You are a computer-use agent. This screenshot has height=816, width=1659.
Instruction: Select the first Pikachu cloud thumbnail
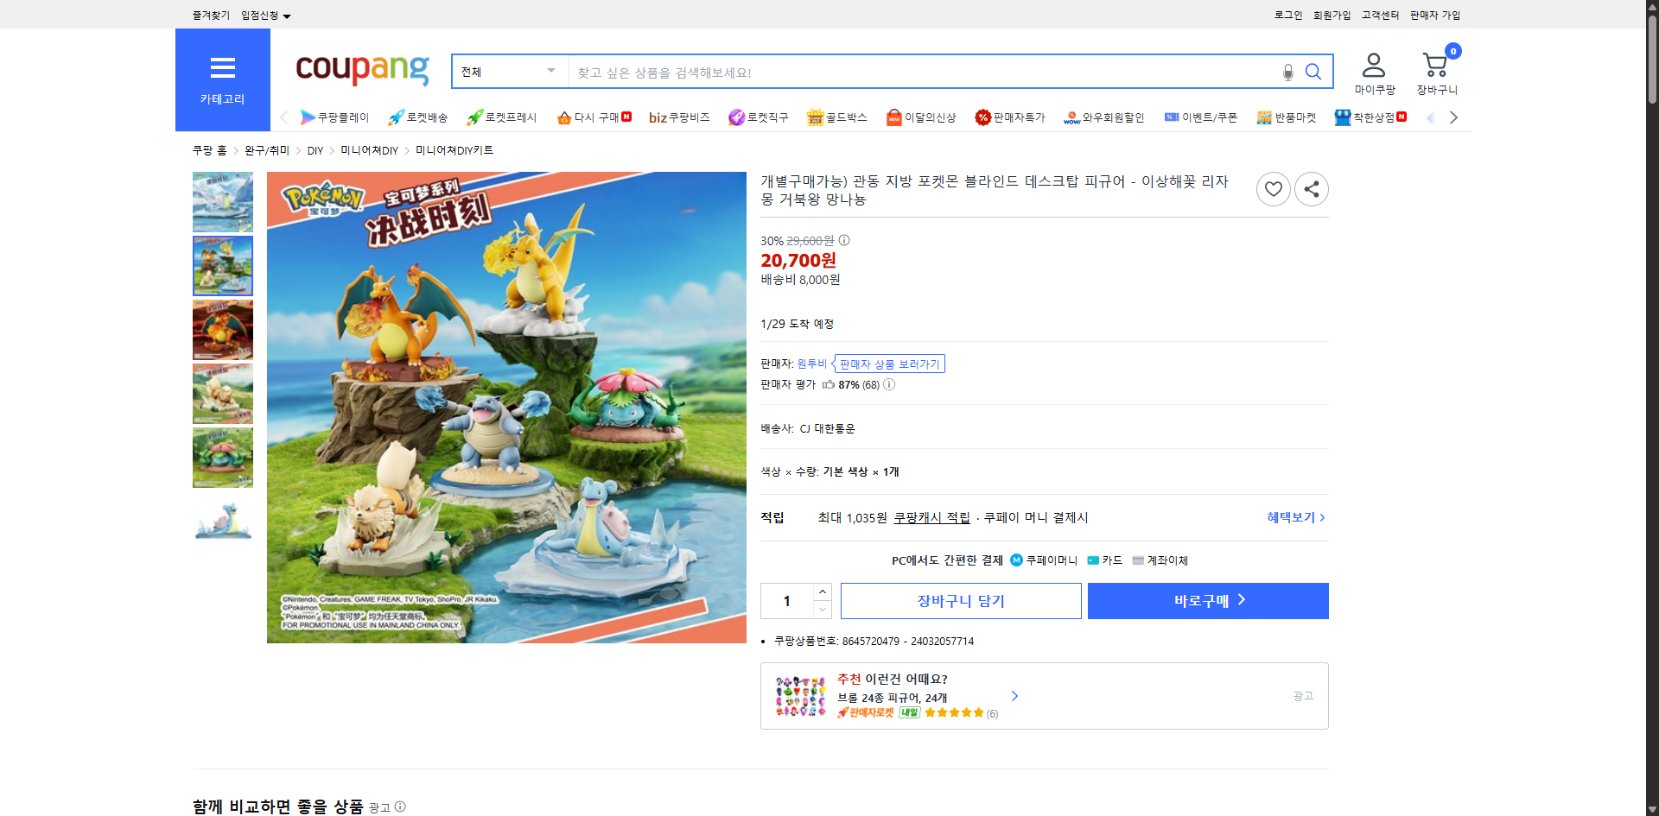pyautogui.click(x=223, y=202)
